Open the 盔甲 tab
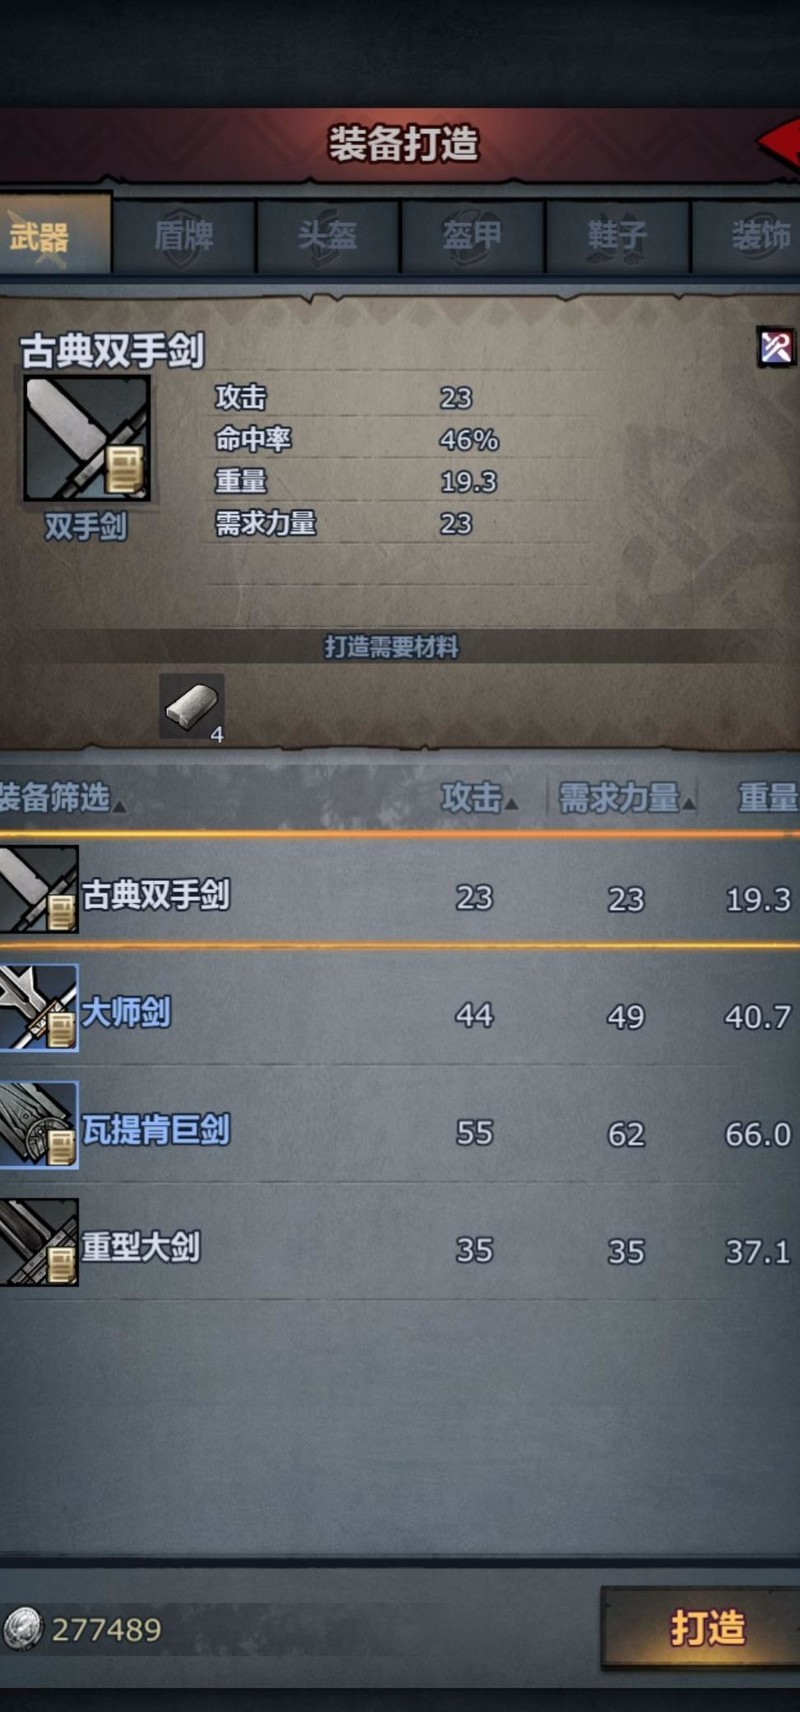This screenshot has height=1712, width=800. [x=472, y=236]
